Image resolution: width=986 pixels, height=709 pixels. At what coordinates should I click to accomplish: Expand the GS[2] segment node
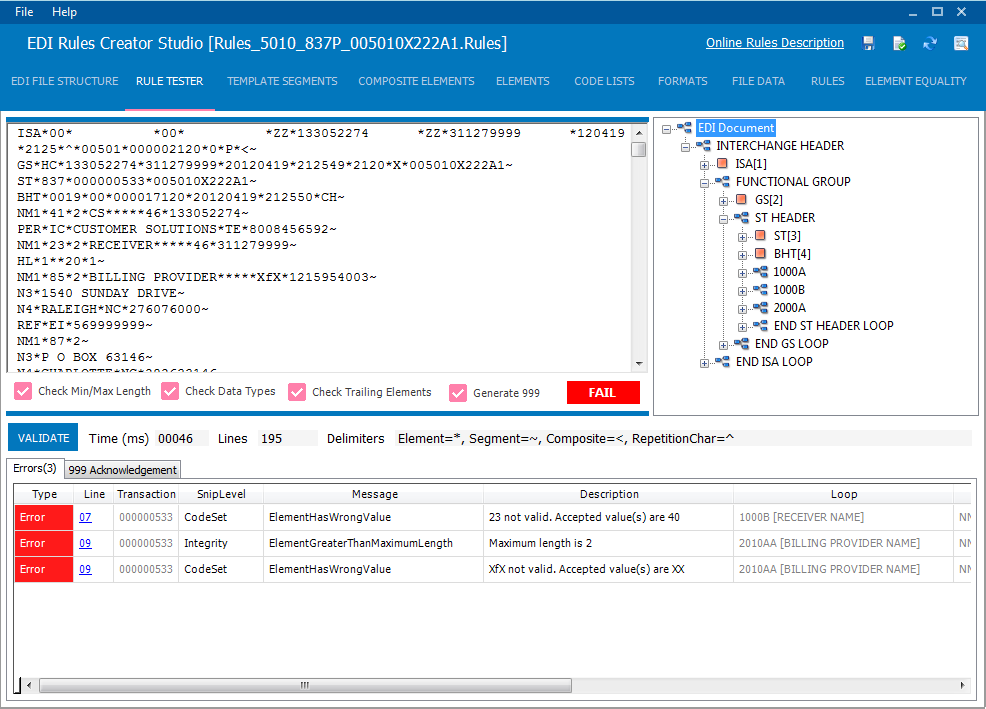click(x=723, y=201)
